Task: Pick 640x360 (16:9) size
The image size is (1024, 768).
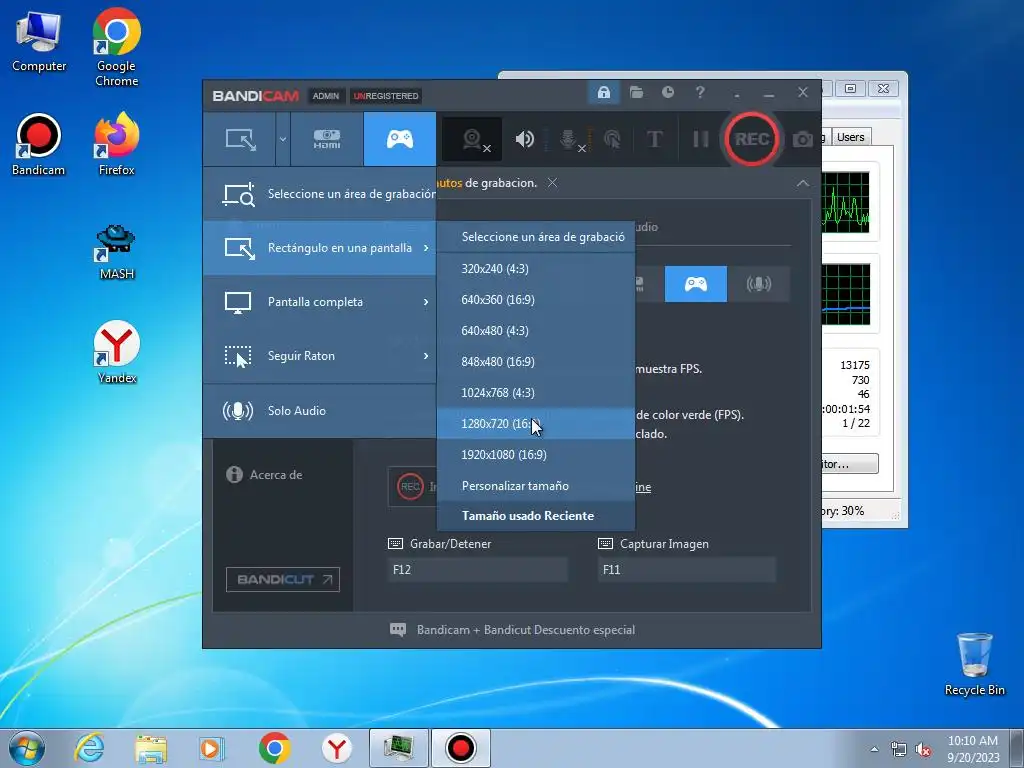Action: point(536,300)
